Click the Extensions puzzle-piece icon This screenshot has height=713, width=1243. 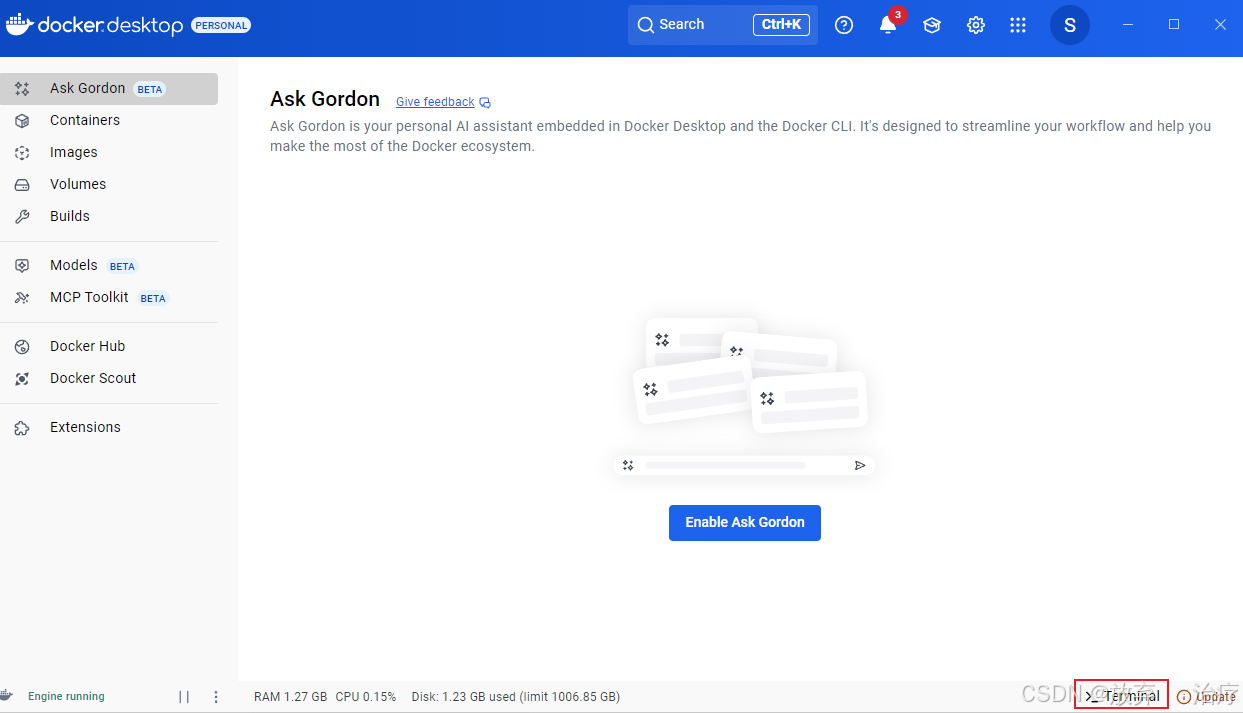point(22,427)
